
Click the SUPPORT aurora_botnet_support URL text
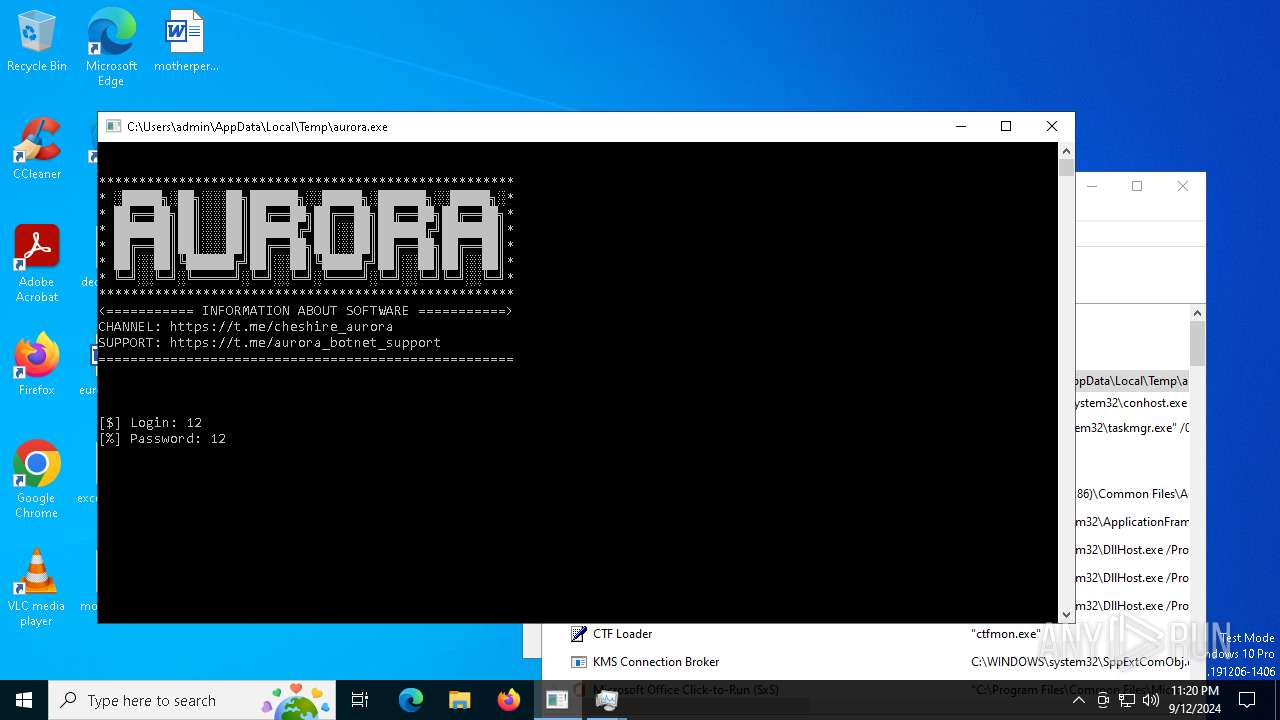305,342
